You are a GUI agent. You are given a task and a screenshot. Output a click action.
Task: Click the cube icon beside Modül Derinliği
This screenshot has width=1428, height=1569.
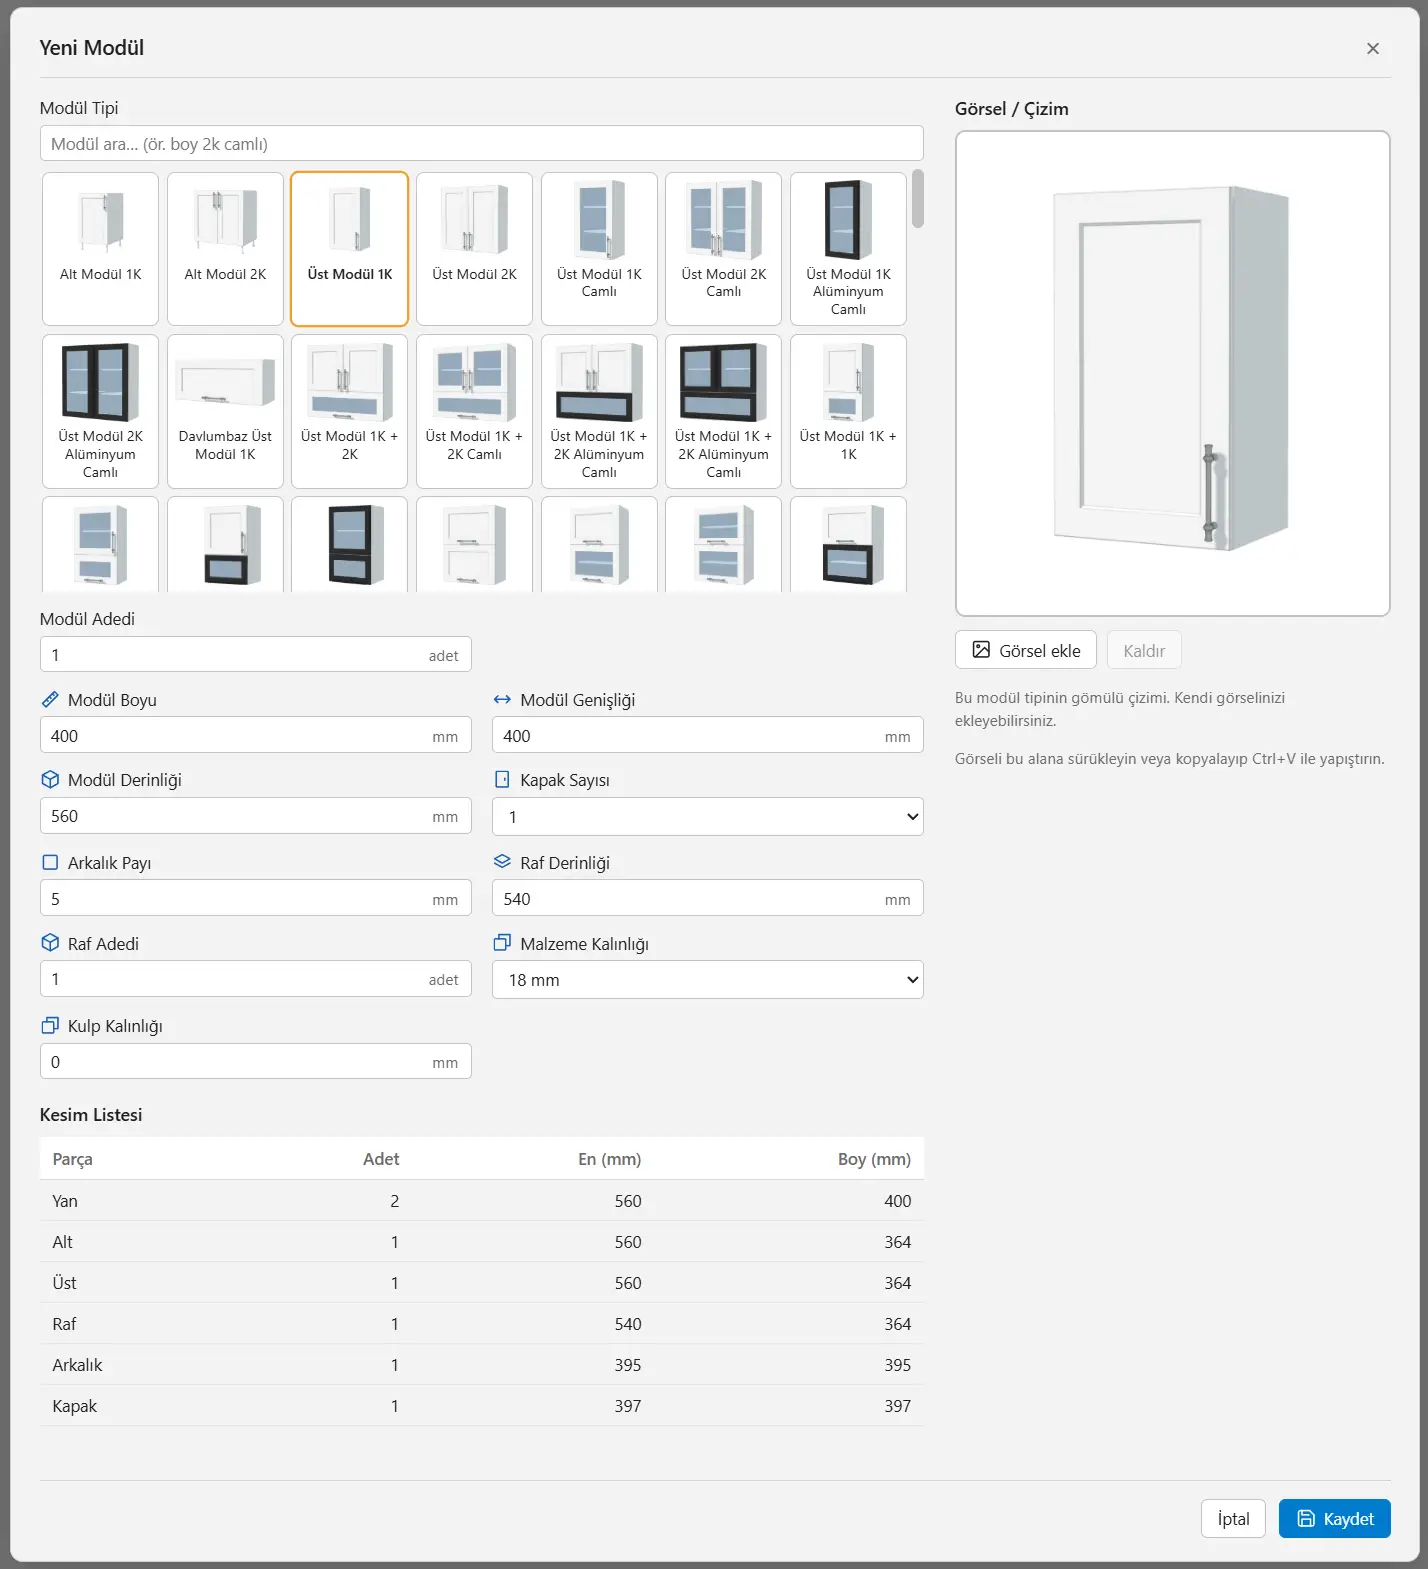[x=50, y=780]
